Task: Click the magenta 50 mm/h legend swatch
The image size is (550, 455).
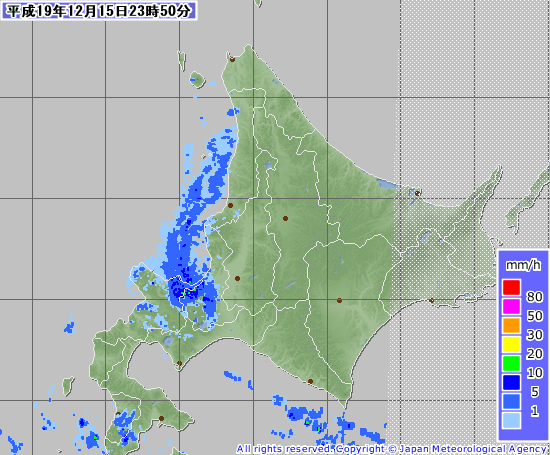Action: tap(511, 306)
